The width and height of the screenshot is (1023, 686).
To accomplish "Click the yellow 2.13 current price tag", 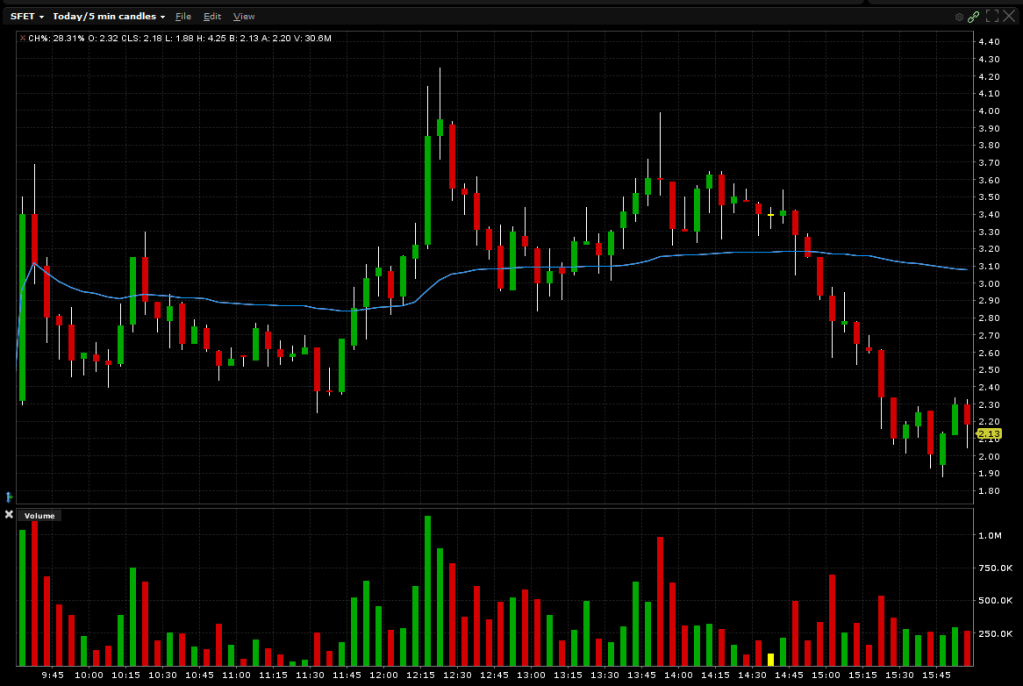I will [x=987, y=433].
